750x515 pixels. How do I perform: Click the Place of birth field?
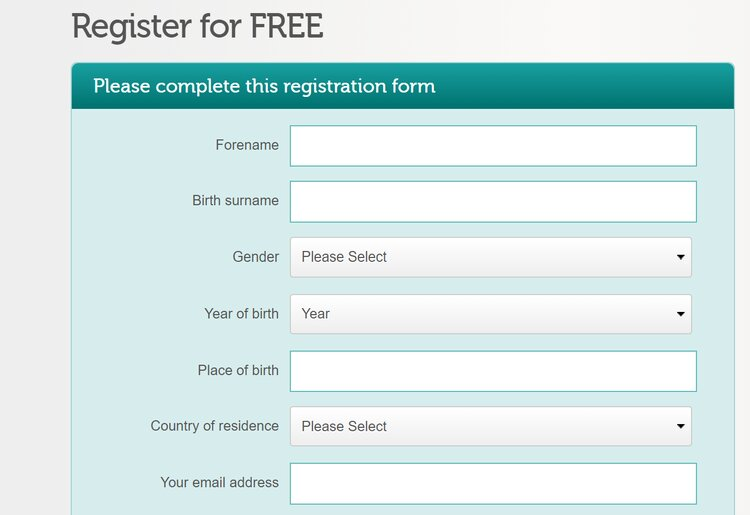(492, 371)
